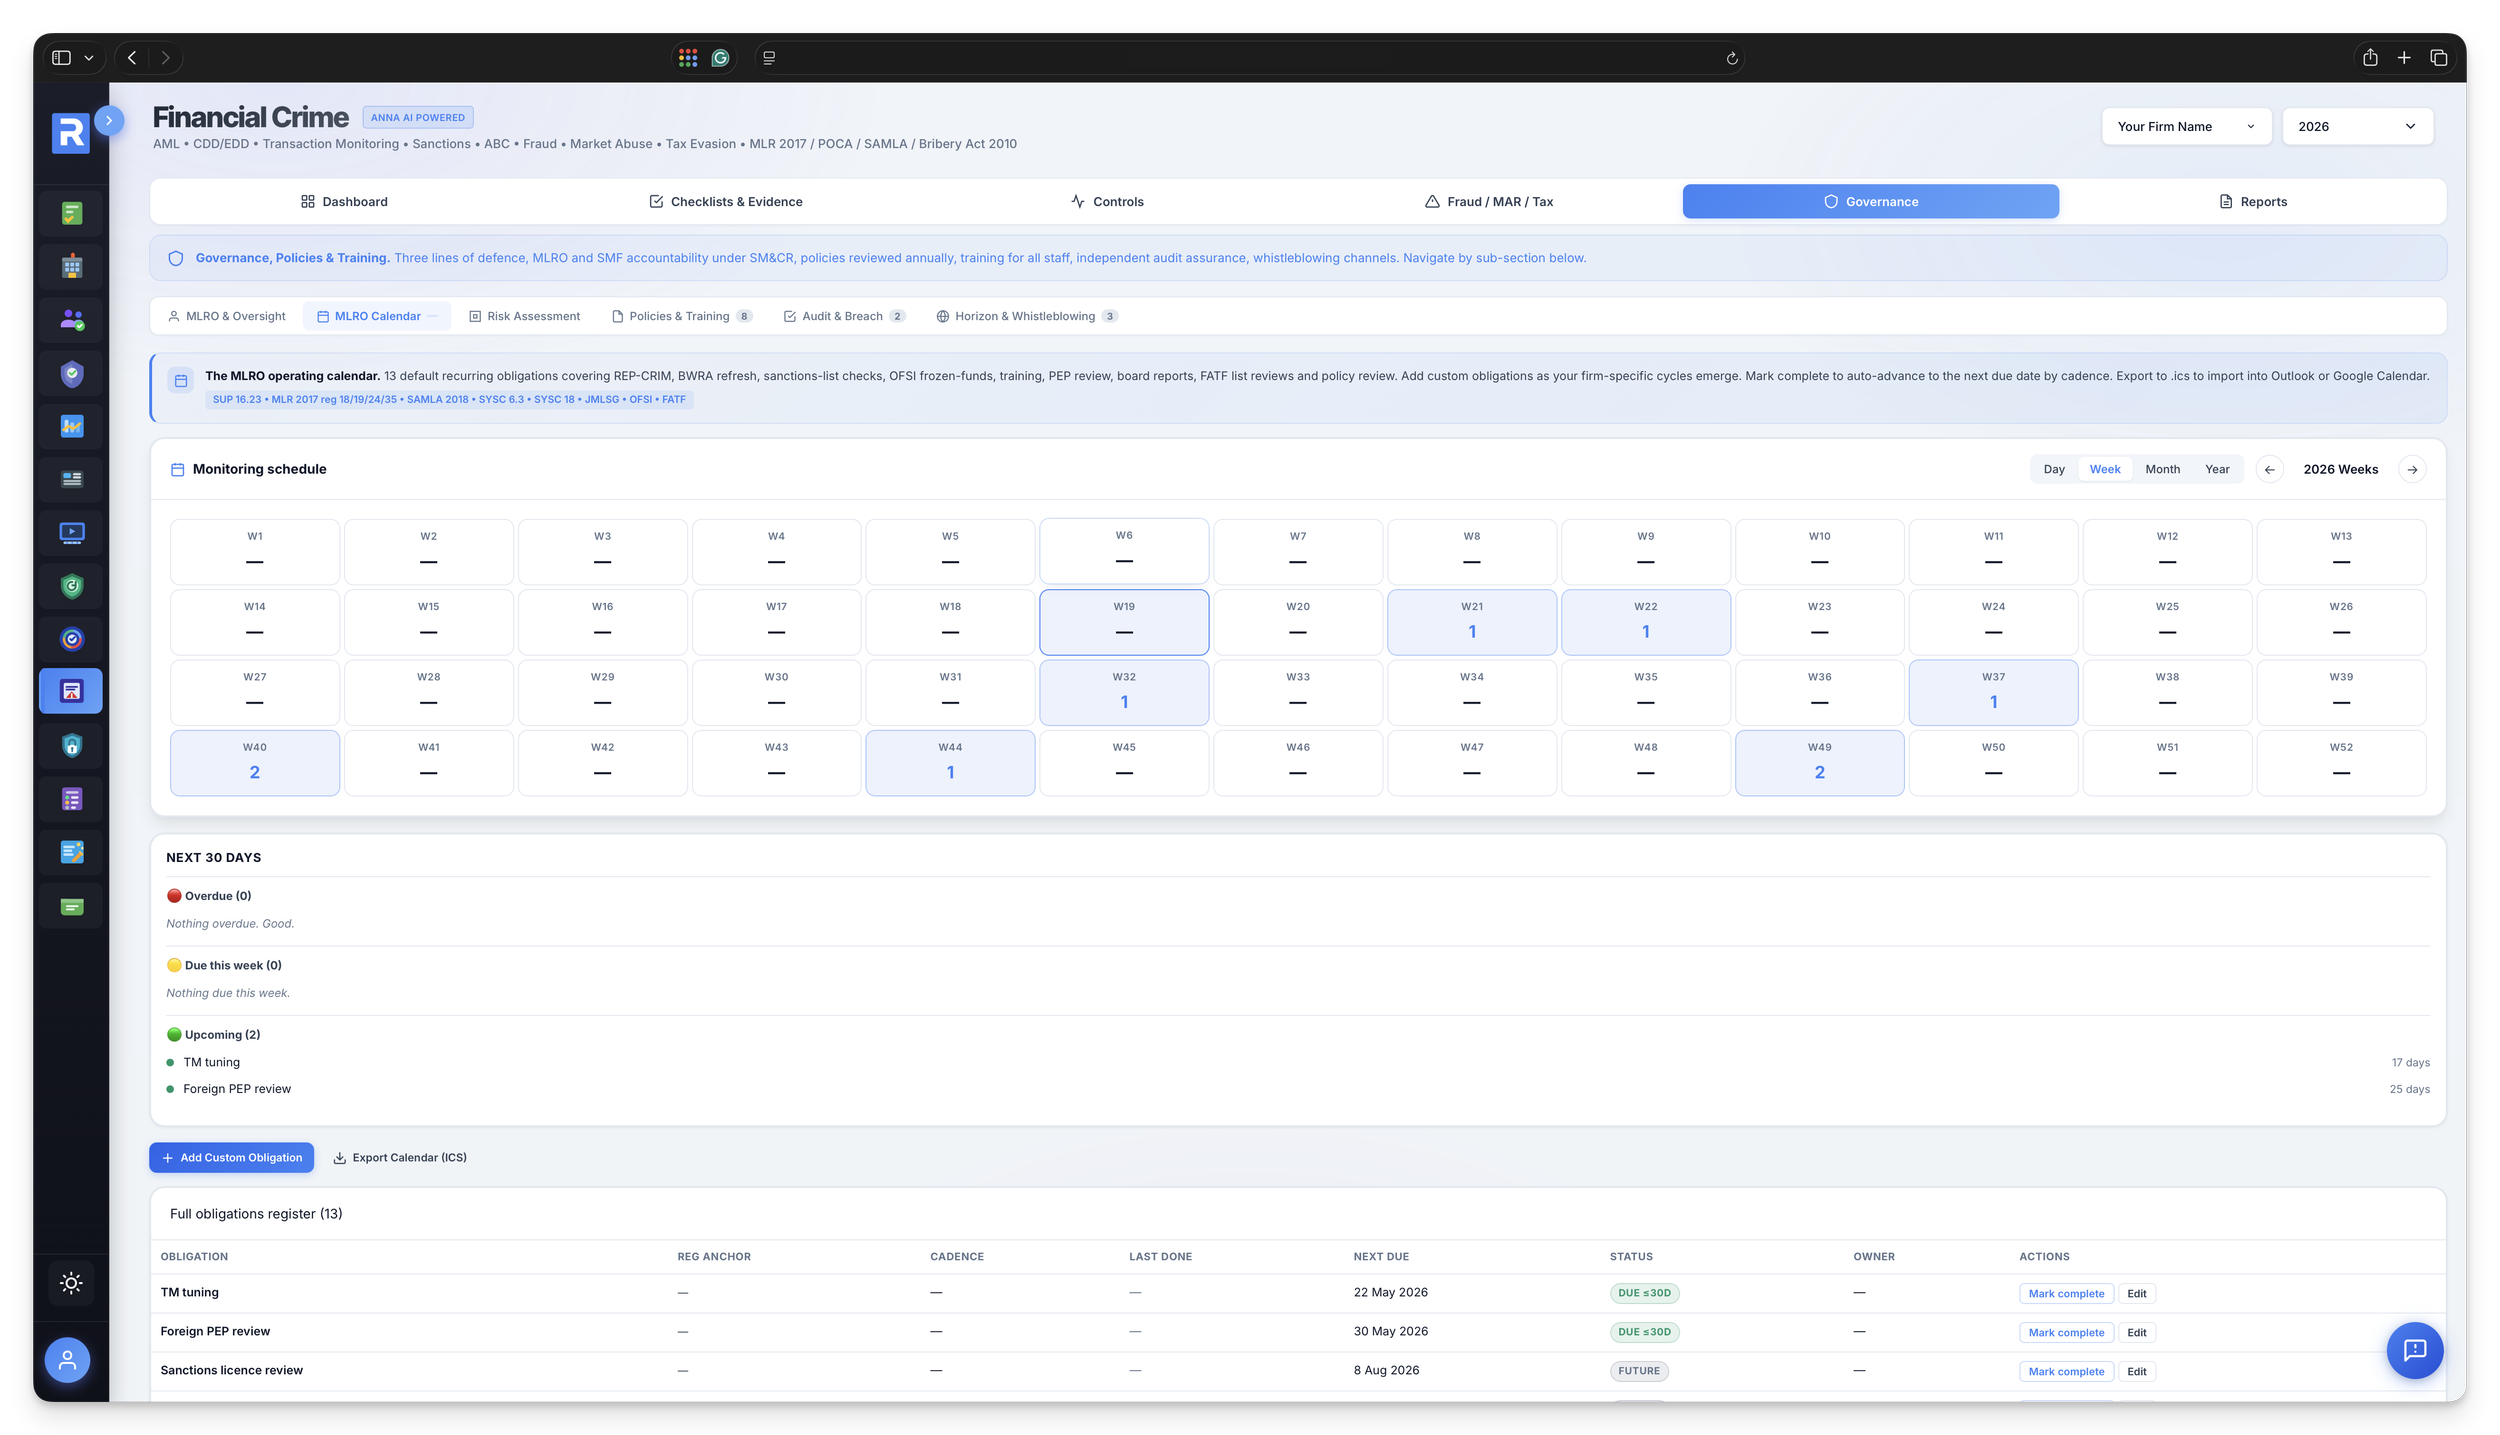Image resolution: width=2500 pixels, height=1435 pixels.
Task: Open the blue line chart sidebar icon
Action: (x=71, y=426)
